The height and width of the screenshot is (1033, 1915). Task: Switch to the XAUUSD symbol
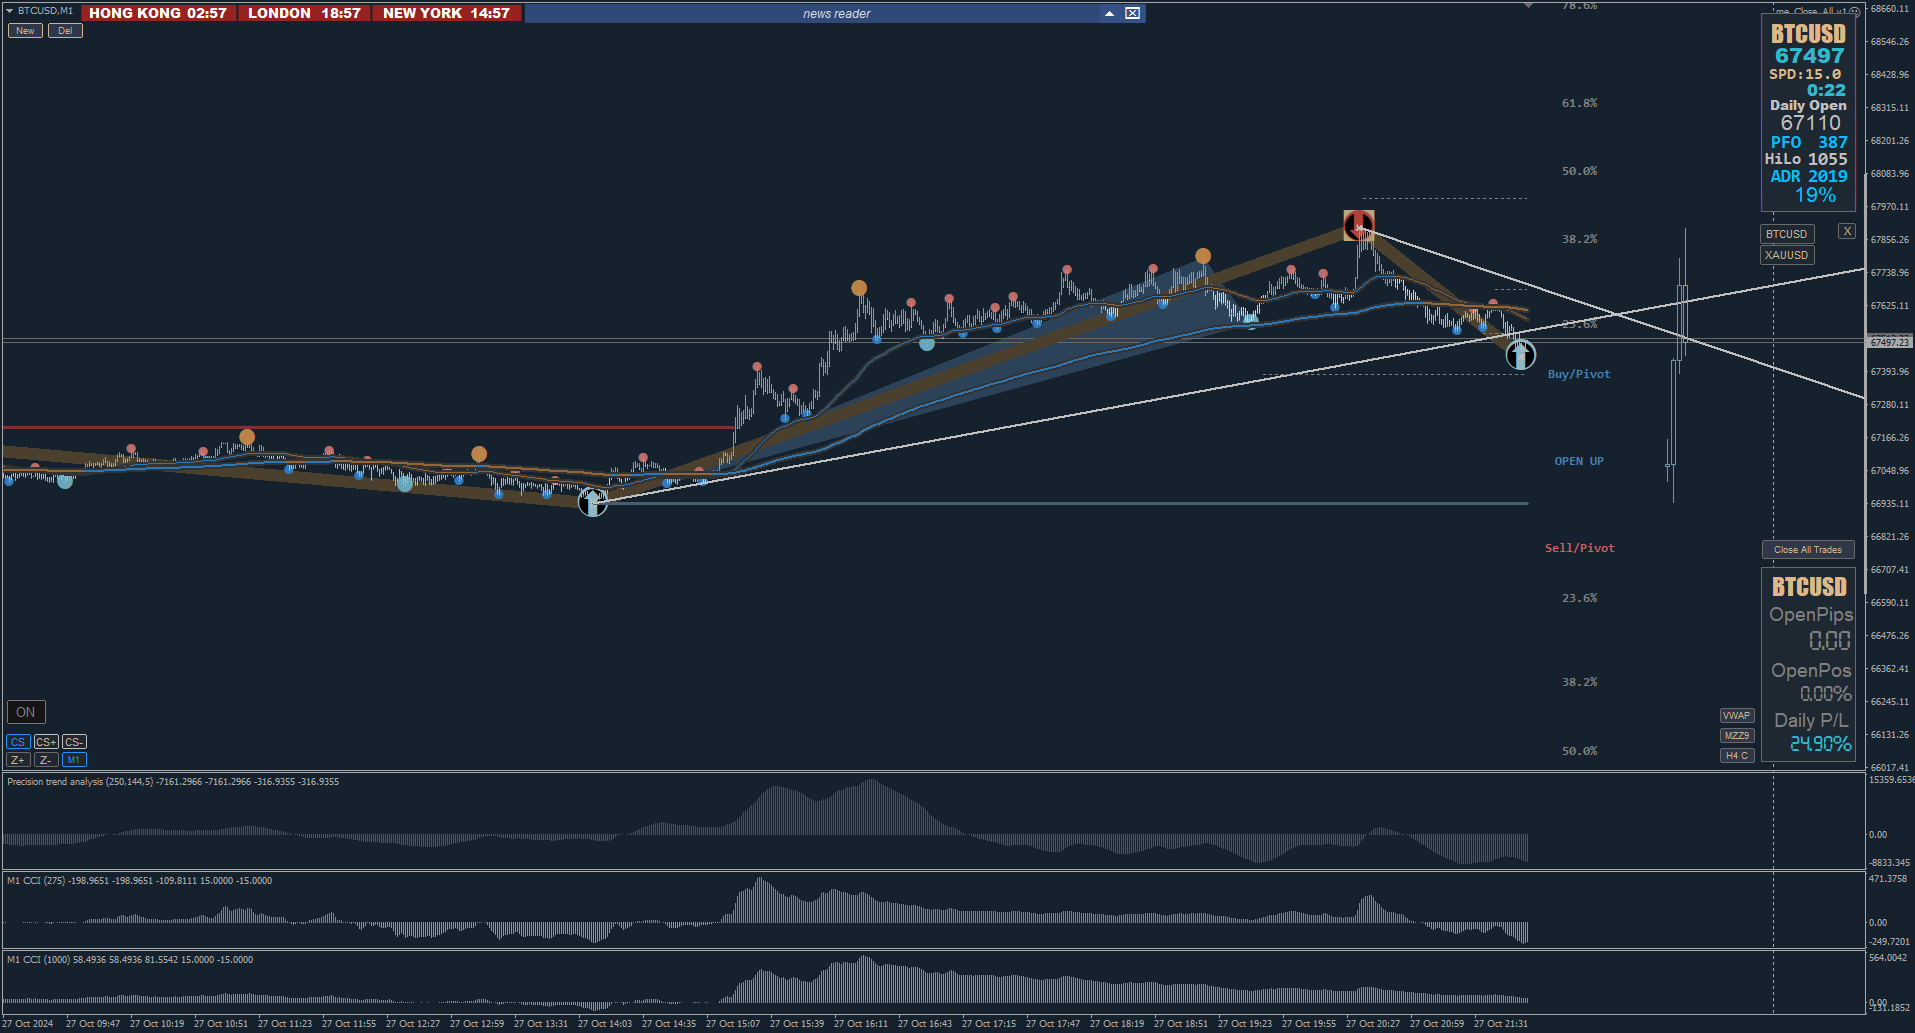(1787, 255)
